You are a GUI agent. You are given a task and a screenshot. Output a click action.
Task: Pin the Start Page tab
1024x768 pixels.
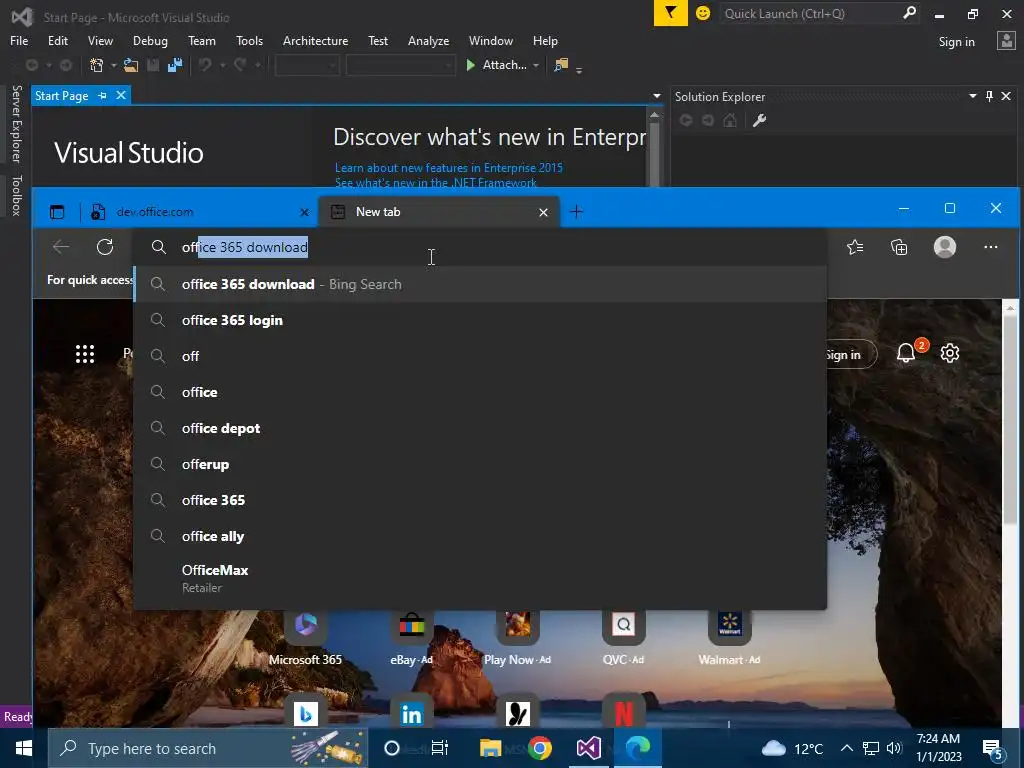[103, 95]
